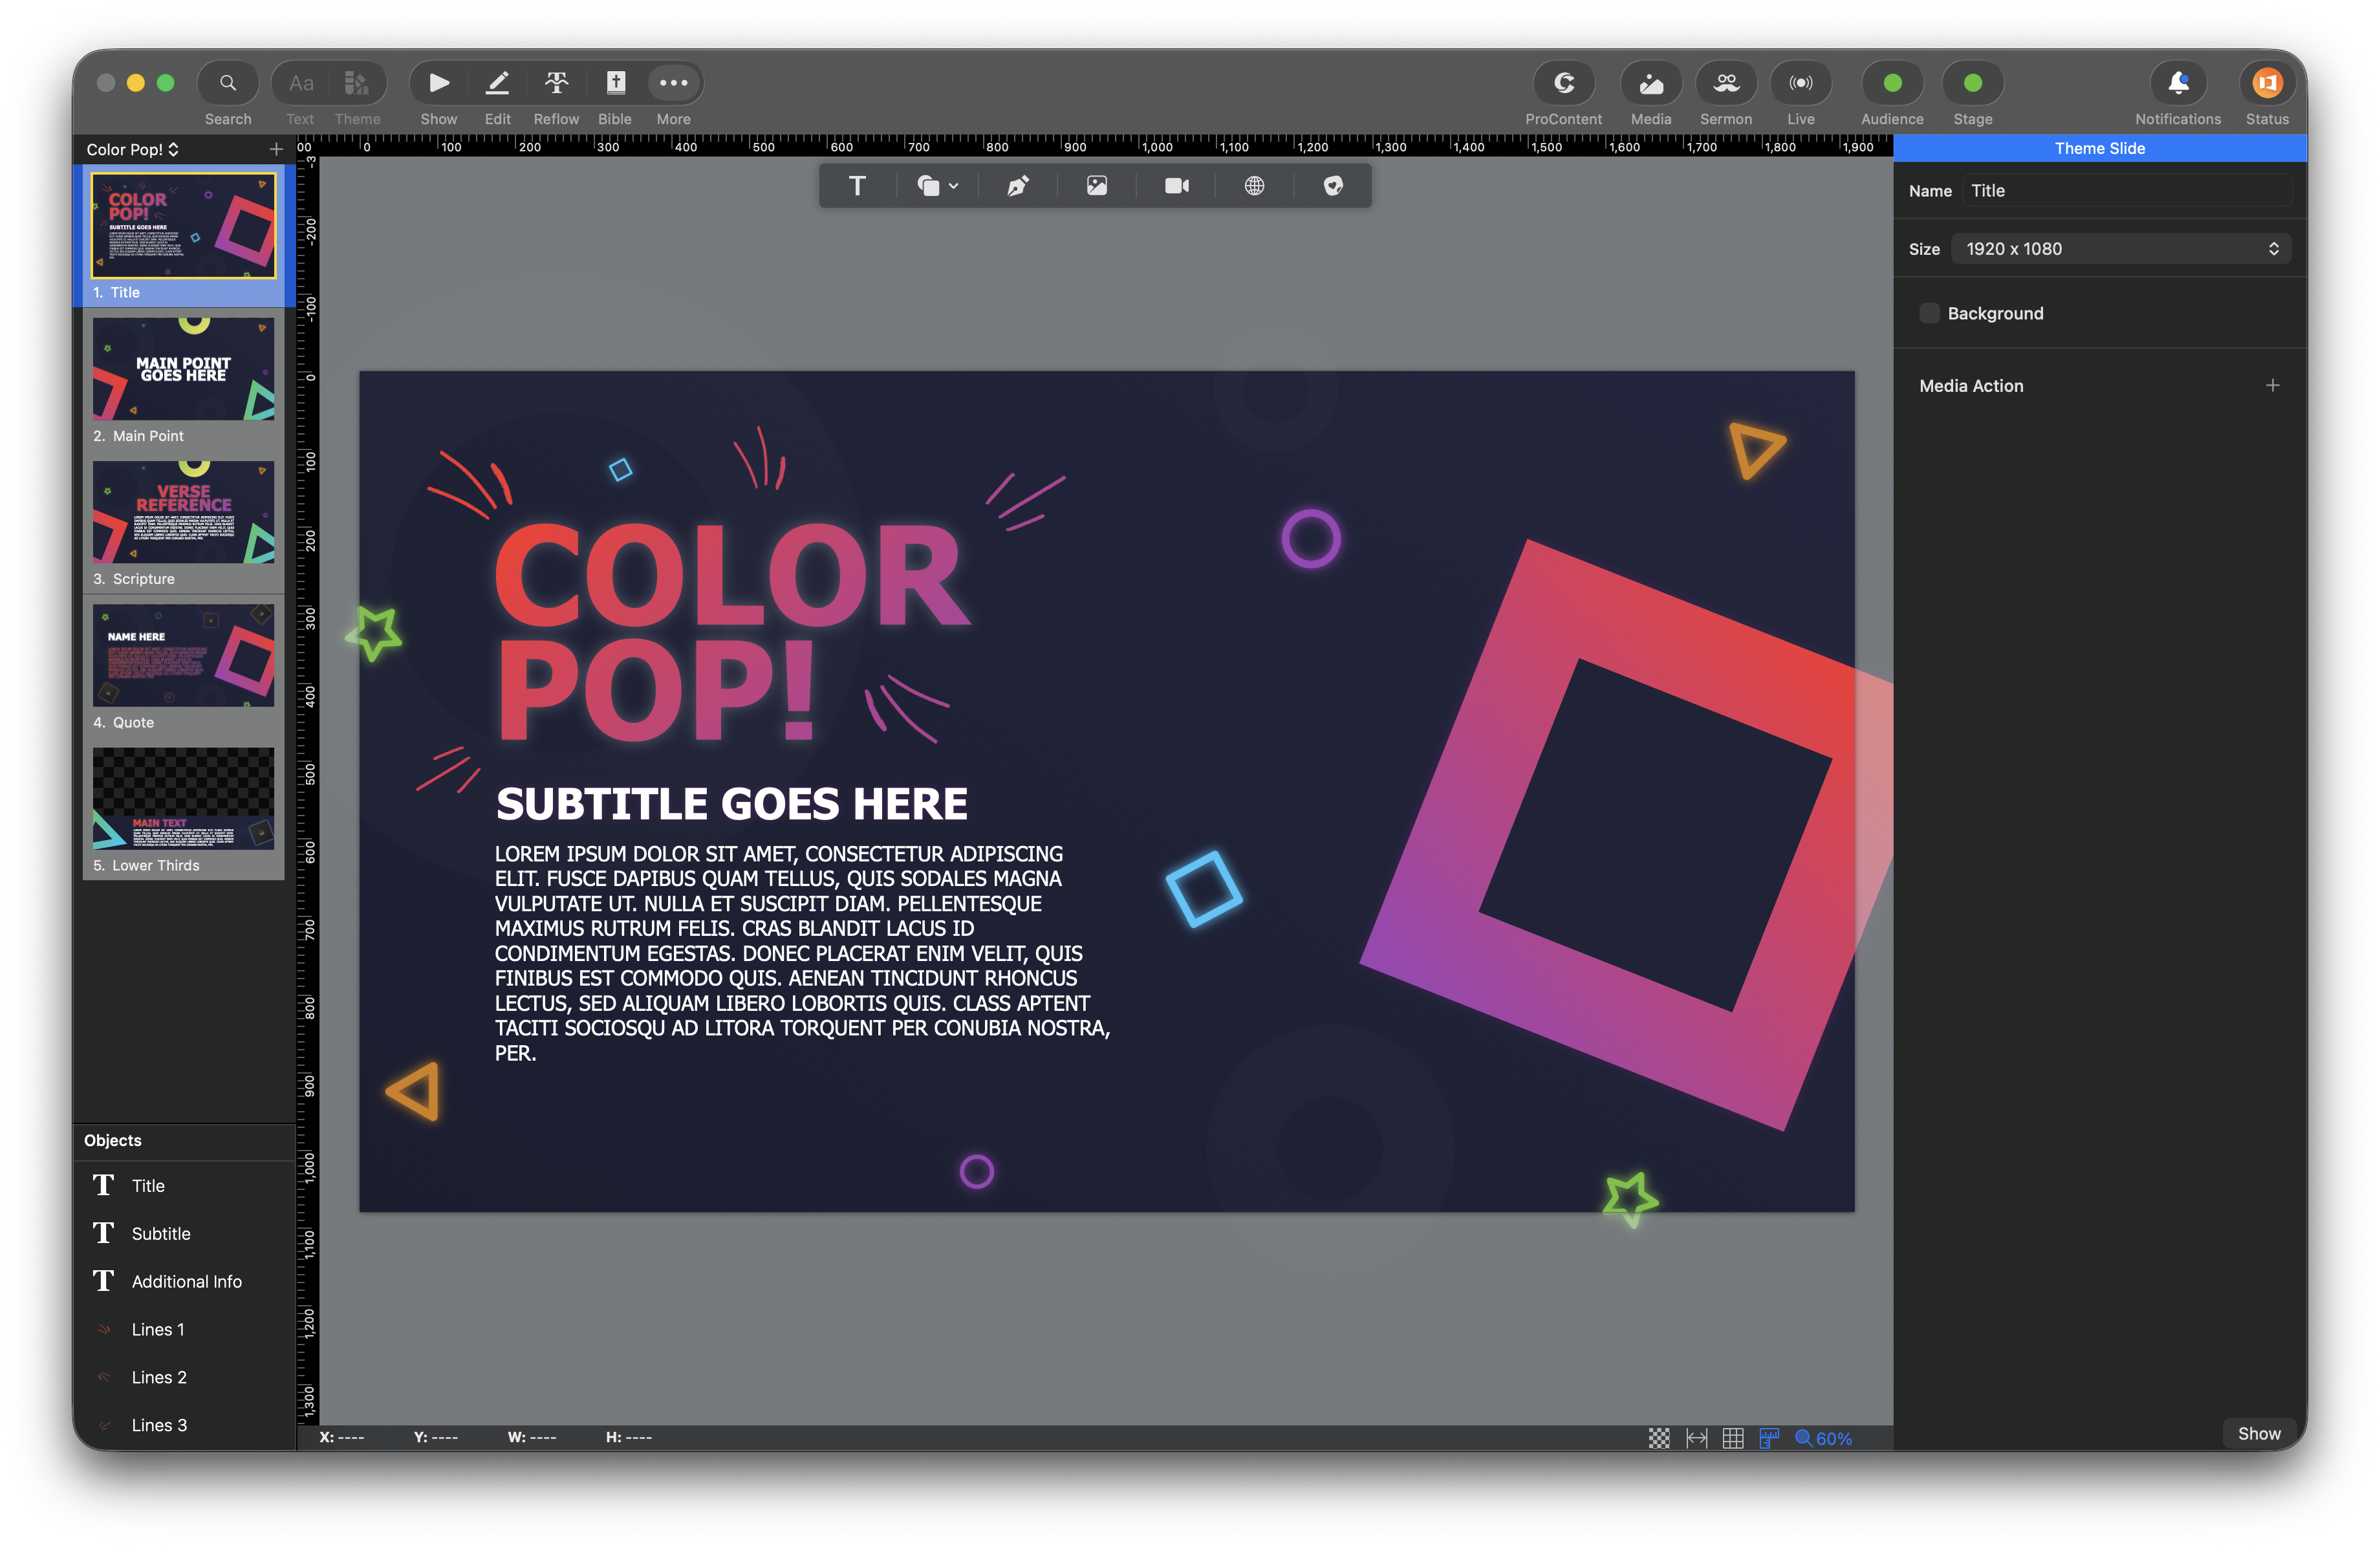Open the Live streaming control

1800,84
